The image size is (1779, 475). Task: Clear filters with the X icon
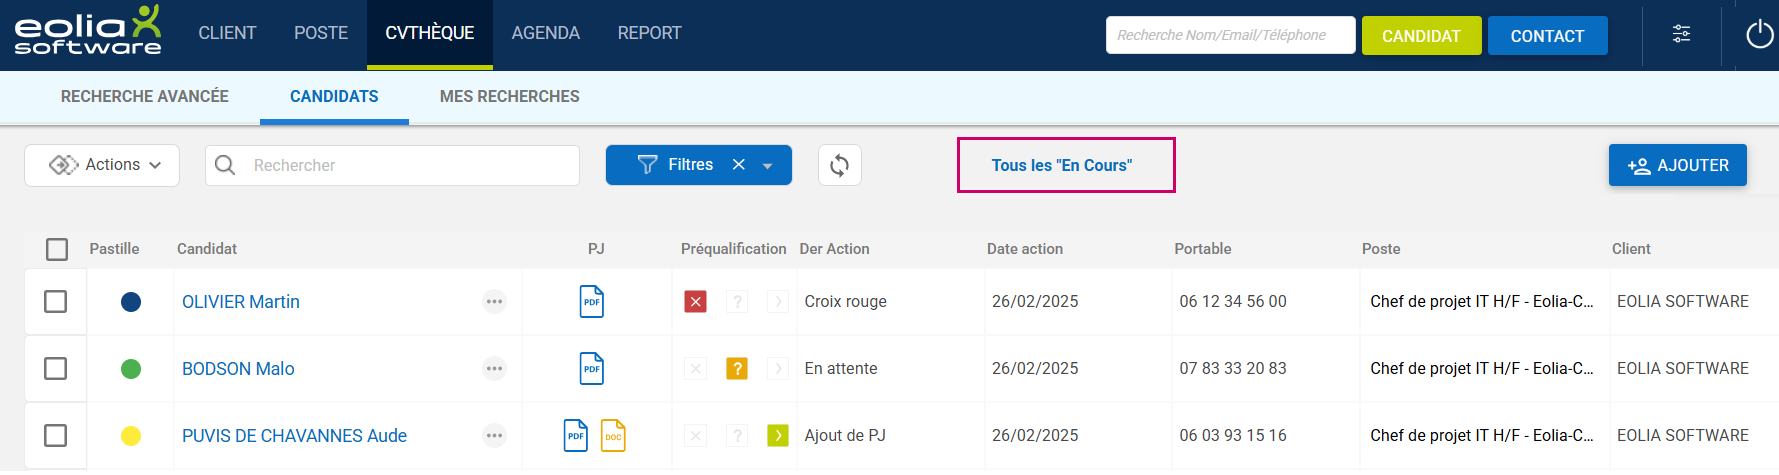pos(739,165)
